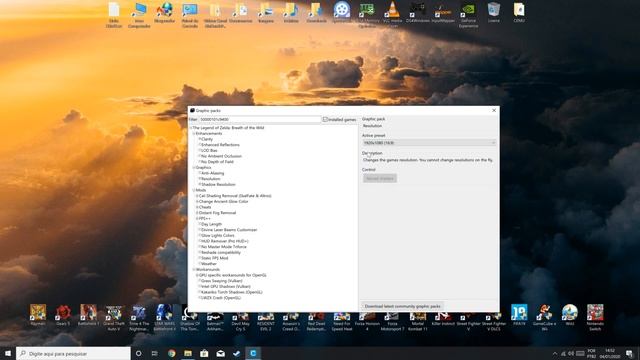Launch the Grand Theft Auto V shortcut
Image resolution: width=640 pixels, height=360 pixels.
pyautogui.click(x=114, y=317)
